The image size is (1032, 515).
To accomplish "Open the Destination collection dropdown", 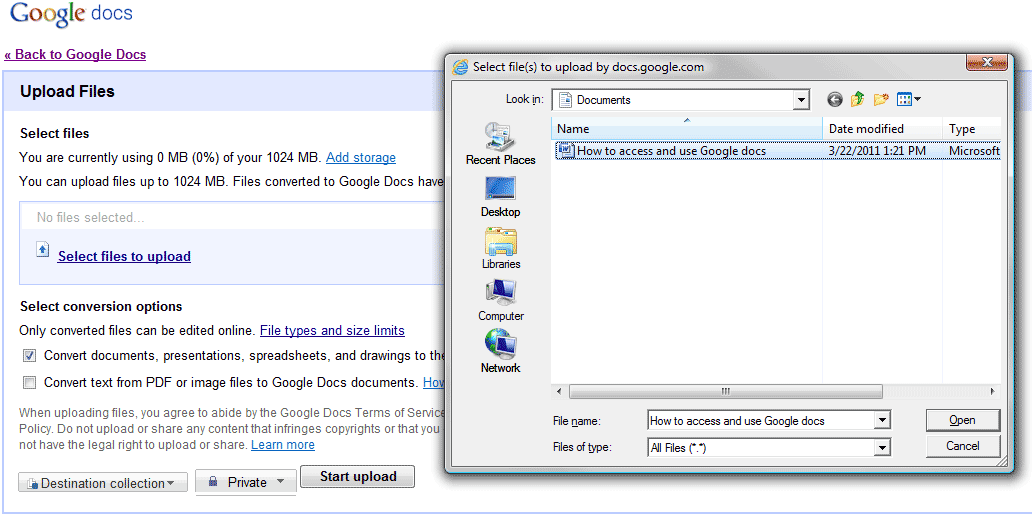I will tap(103, 483).
